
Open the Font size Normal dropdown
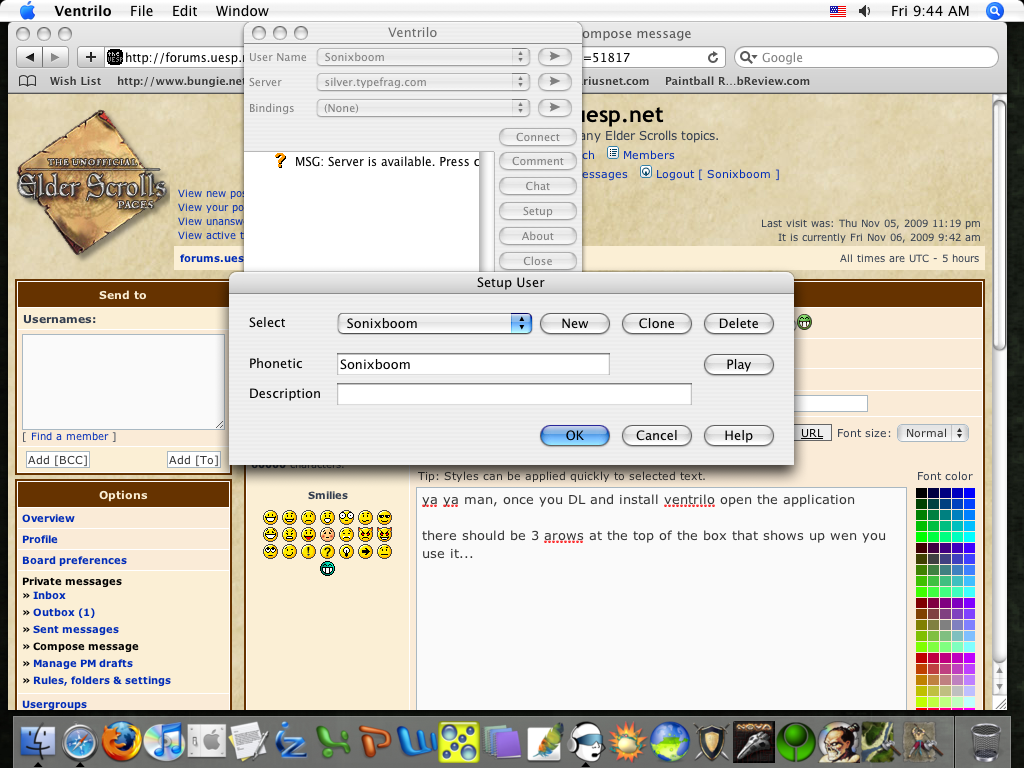tap(932, 433)
